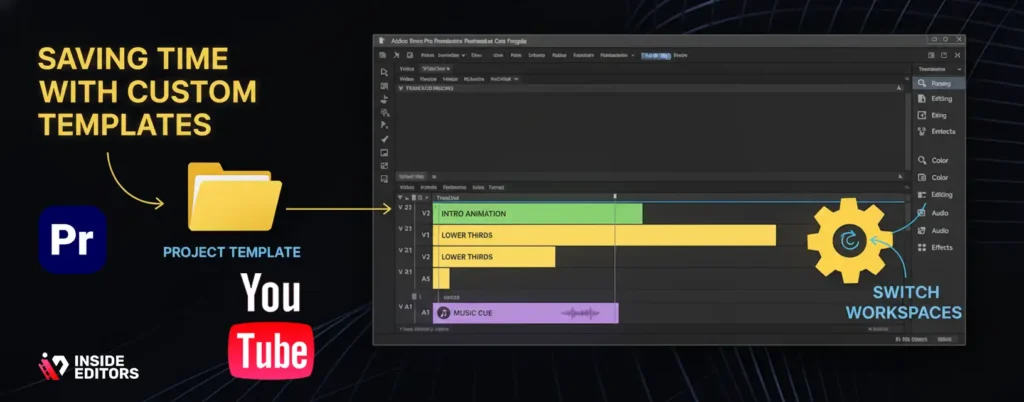Click the four-squares icon beside bottom Effects workspace

[921, 247]
